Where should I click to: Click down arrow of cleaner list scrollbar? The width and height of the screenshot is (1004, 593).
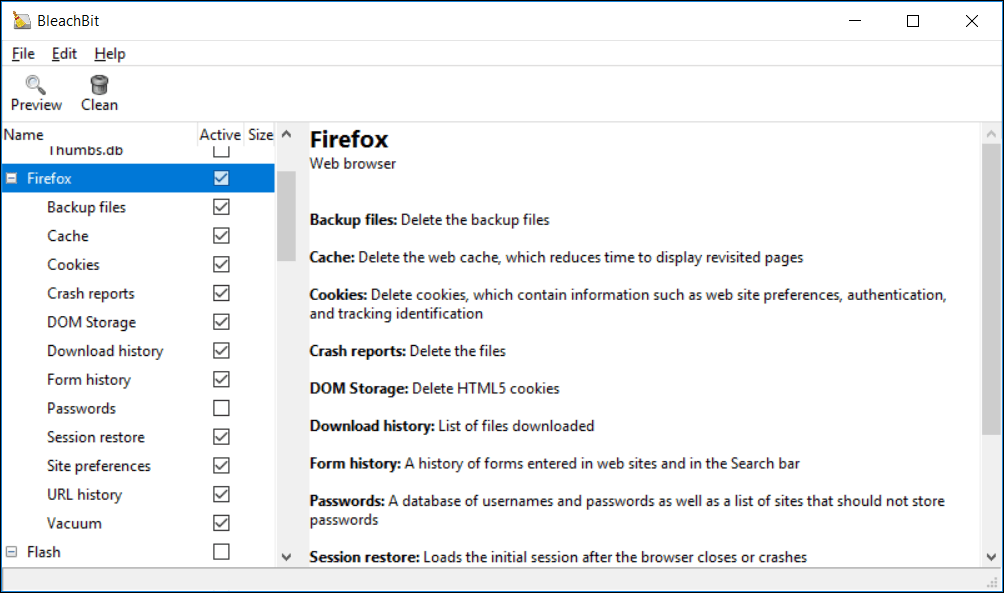coord(286,556)
